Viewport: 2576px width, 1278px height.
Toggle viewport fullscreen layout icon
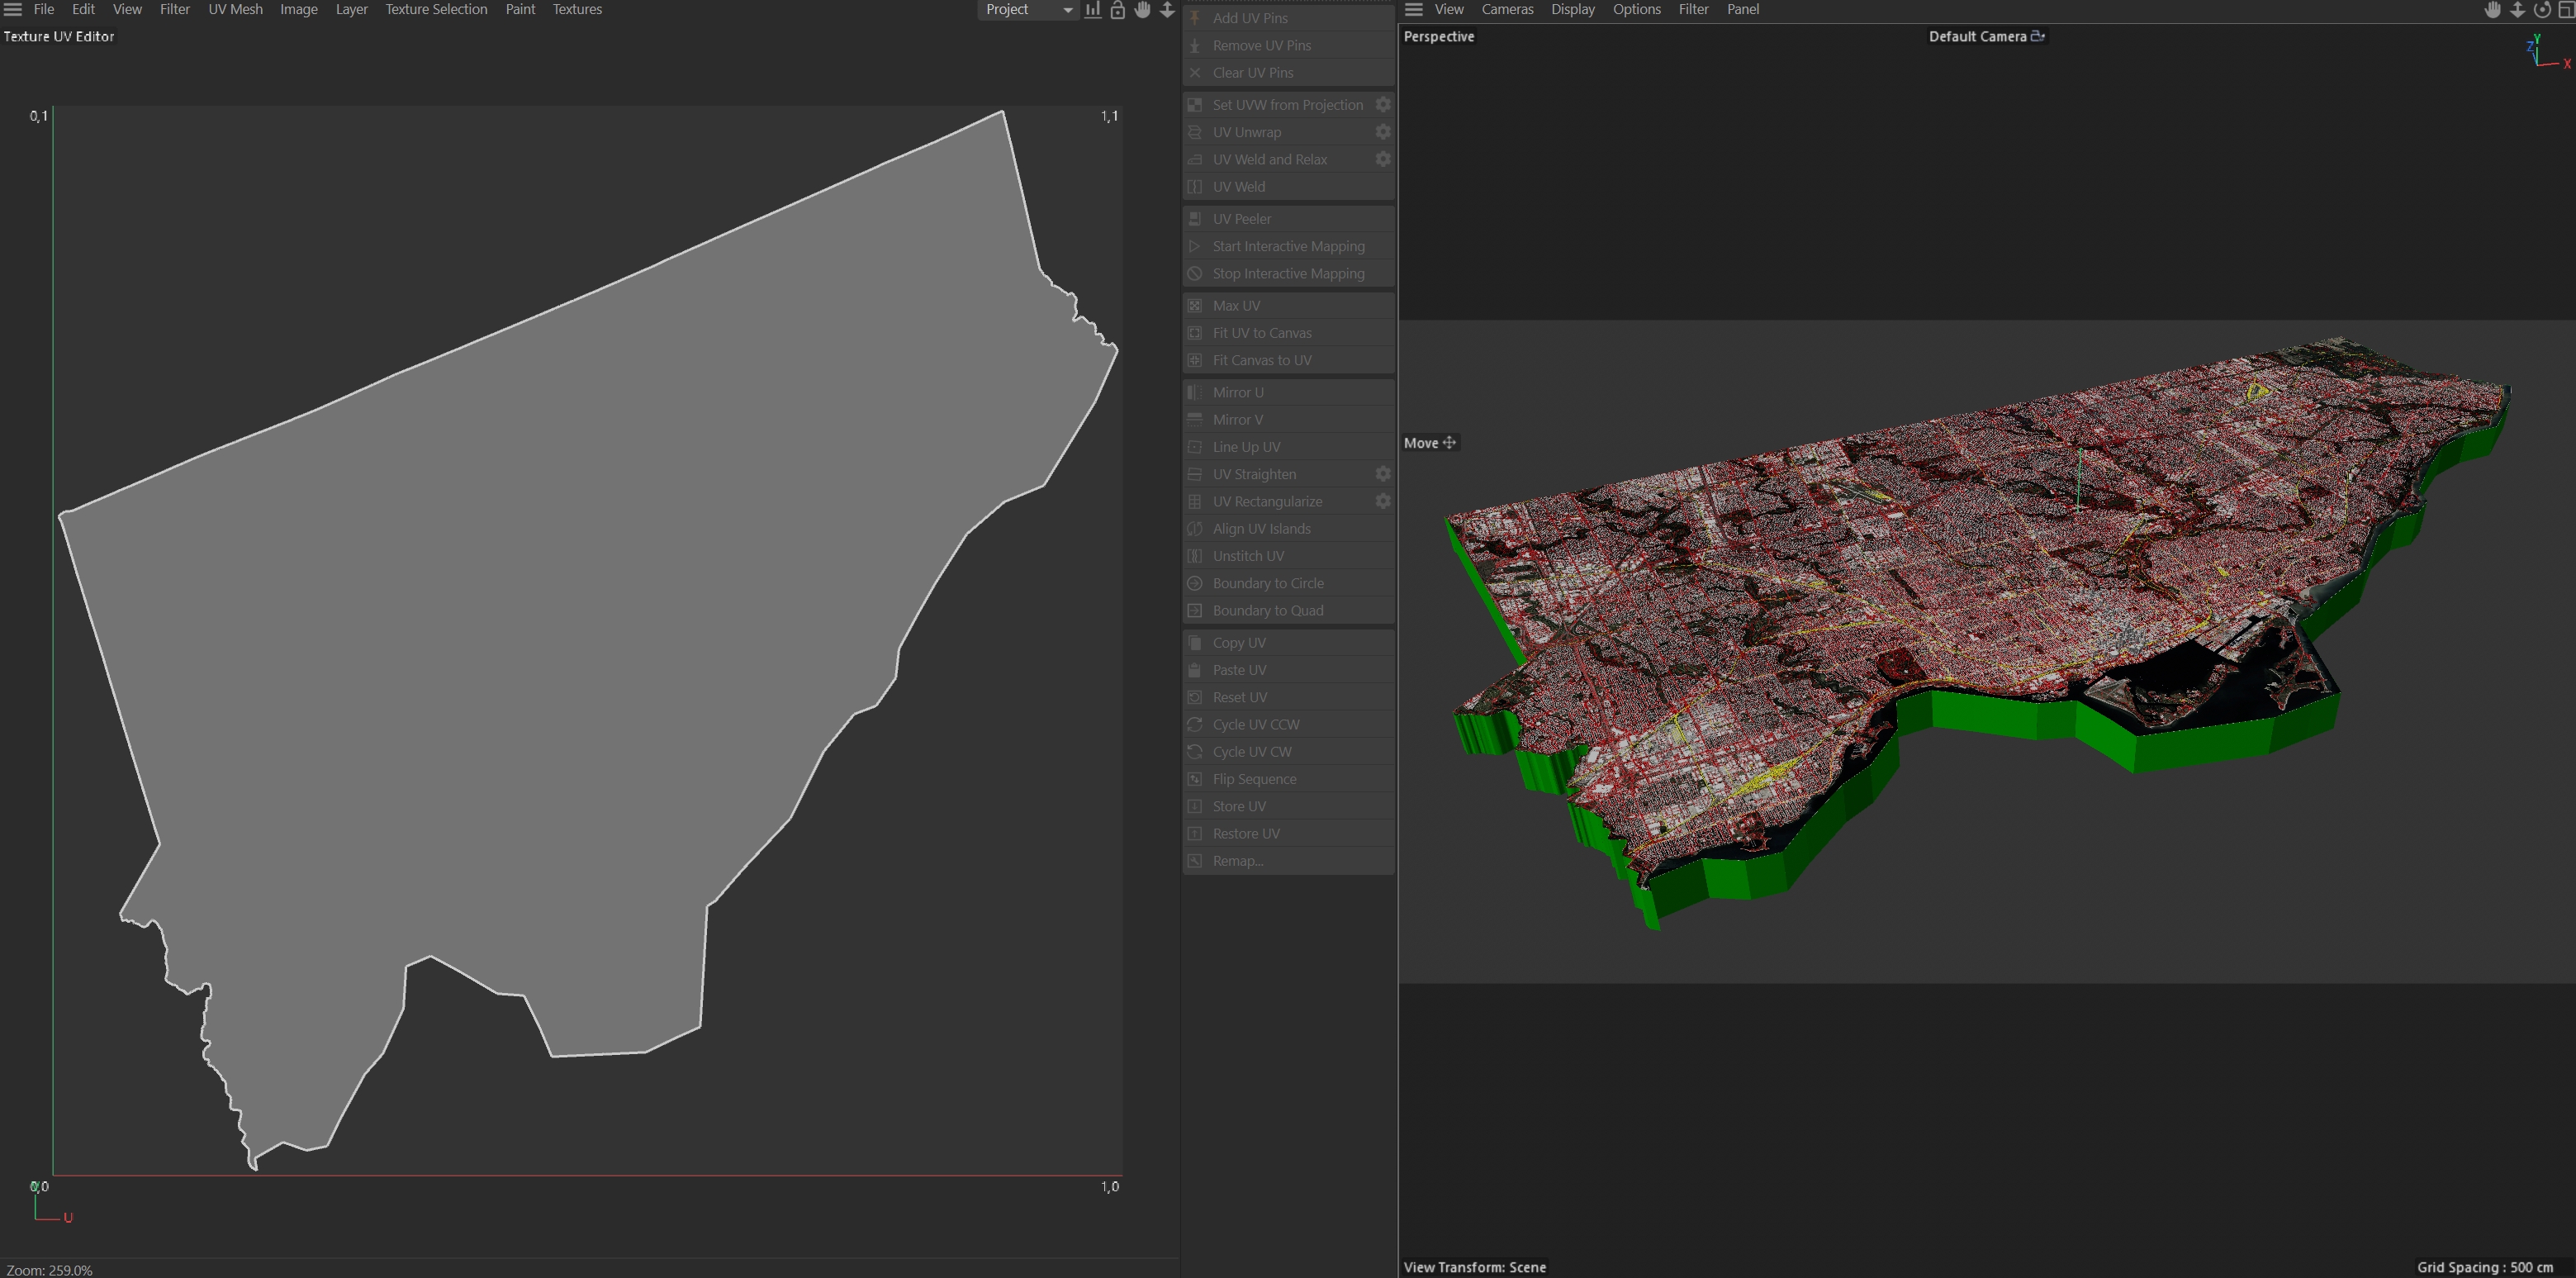[x=2566, y=10]
